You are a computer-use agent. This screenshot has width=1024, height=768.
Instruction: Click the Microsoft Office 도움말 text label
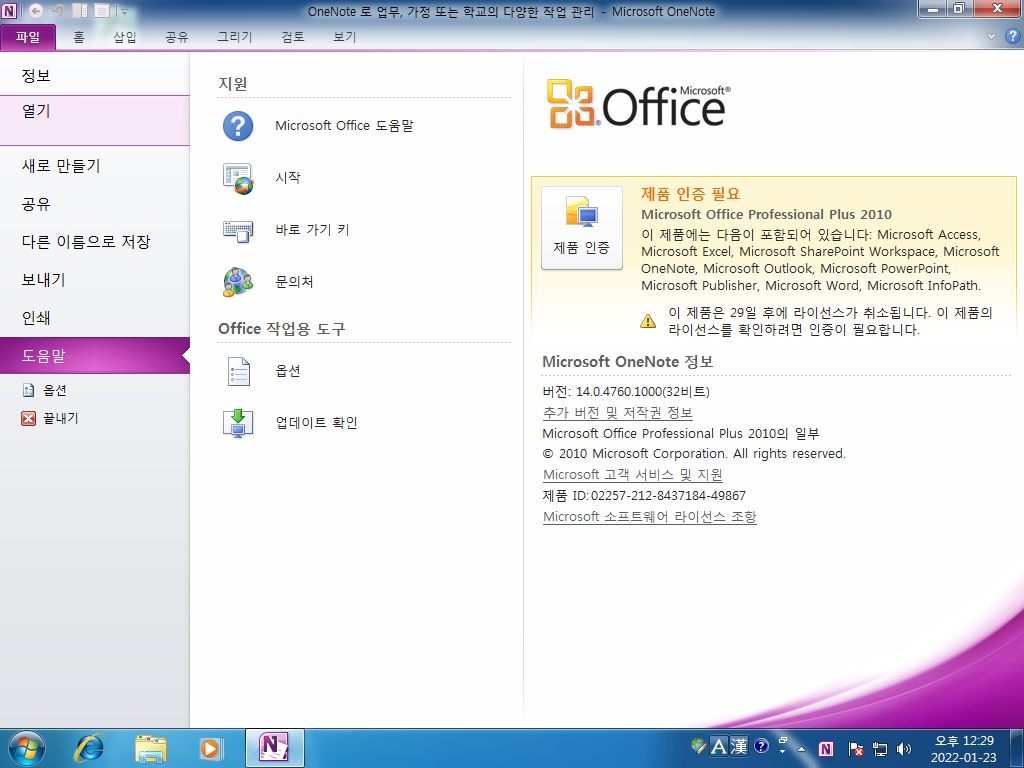click(x=344, y=125)
